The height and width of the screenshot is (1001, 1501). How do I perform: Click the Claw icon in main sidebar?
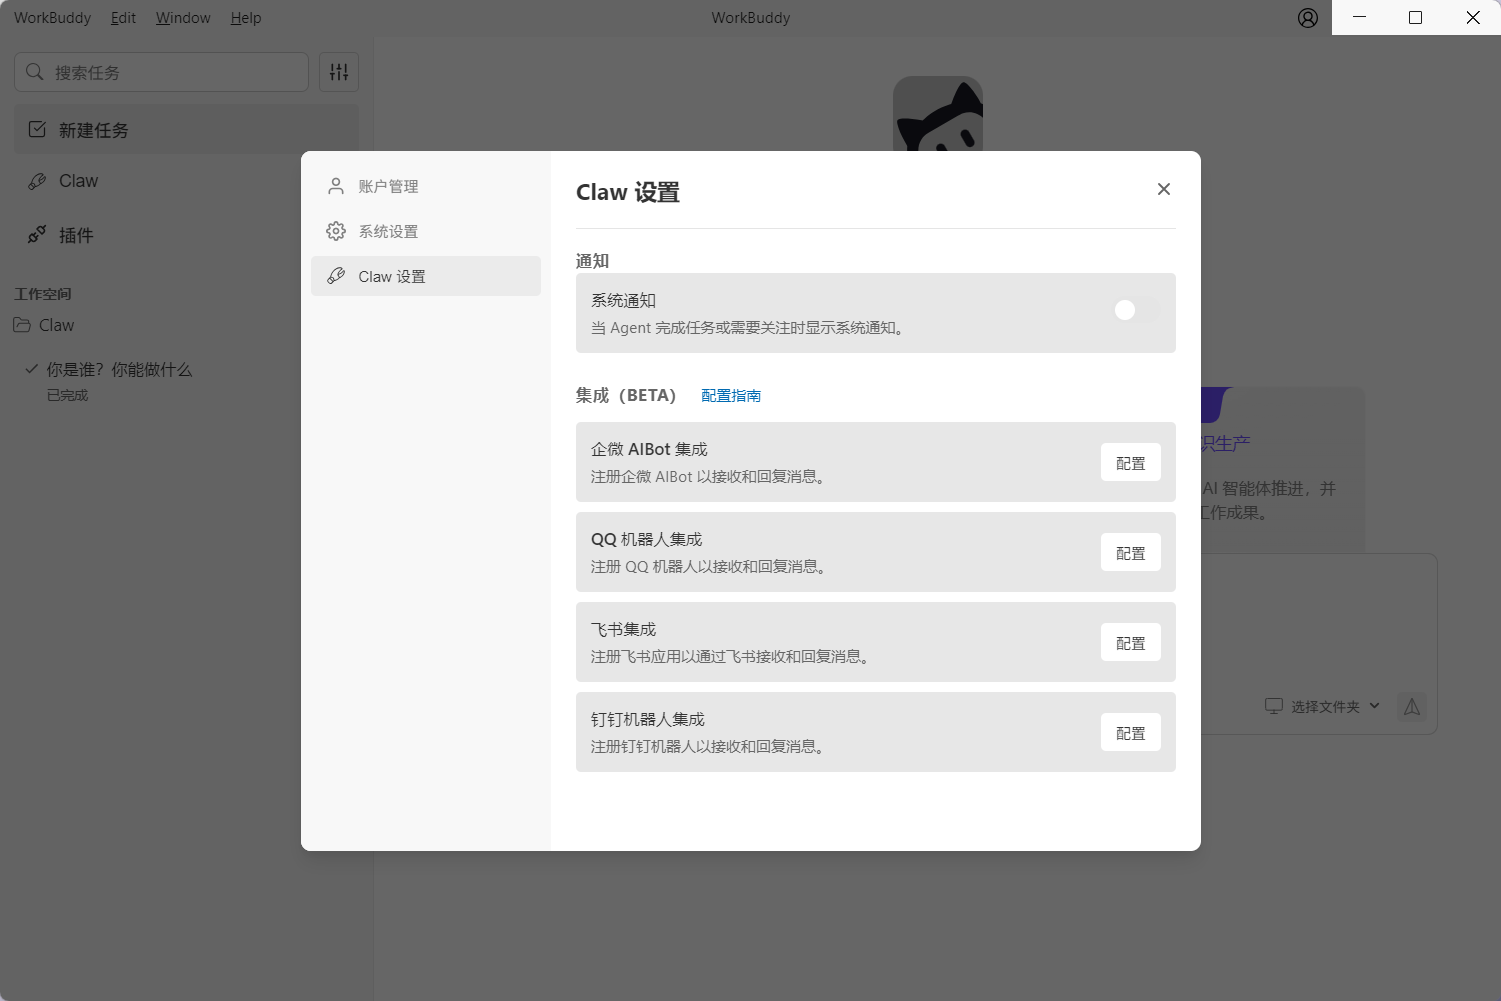point(37,181)
